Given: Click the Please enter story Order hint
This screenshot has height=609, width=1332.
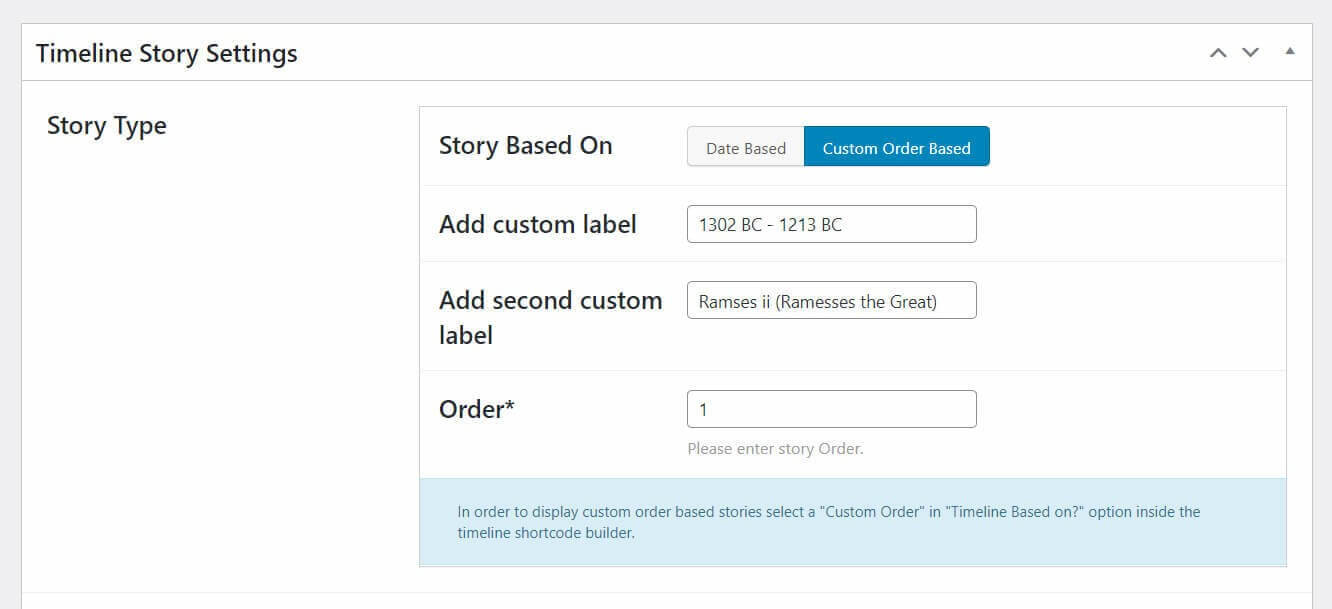Looking at the screenshot, I should tap(773, 448).
